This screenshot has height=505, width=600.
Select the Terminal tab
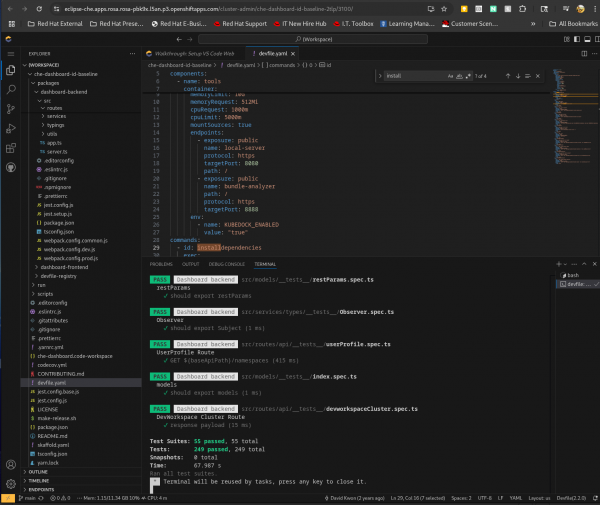click(x=265, y=264)
